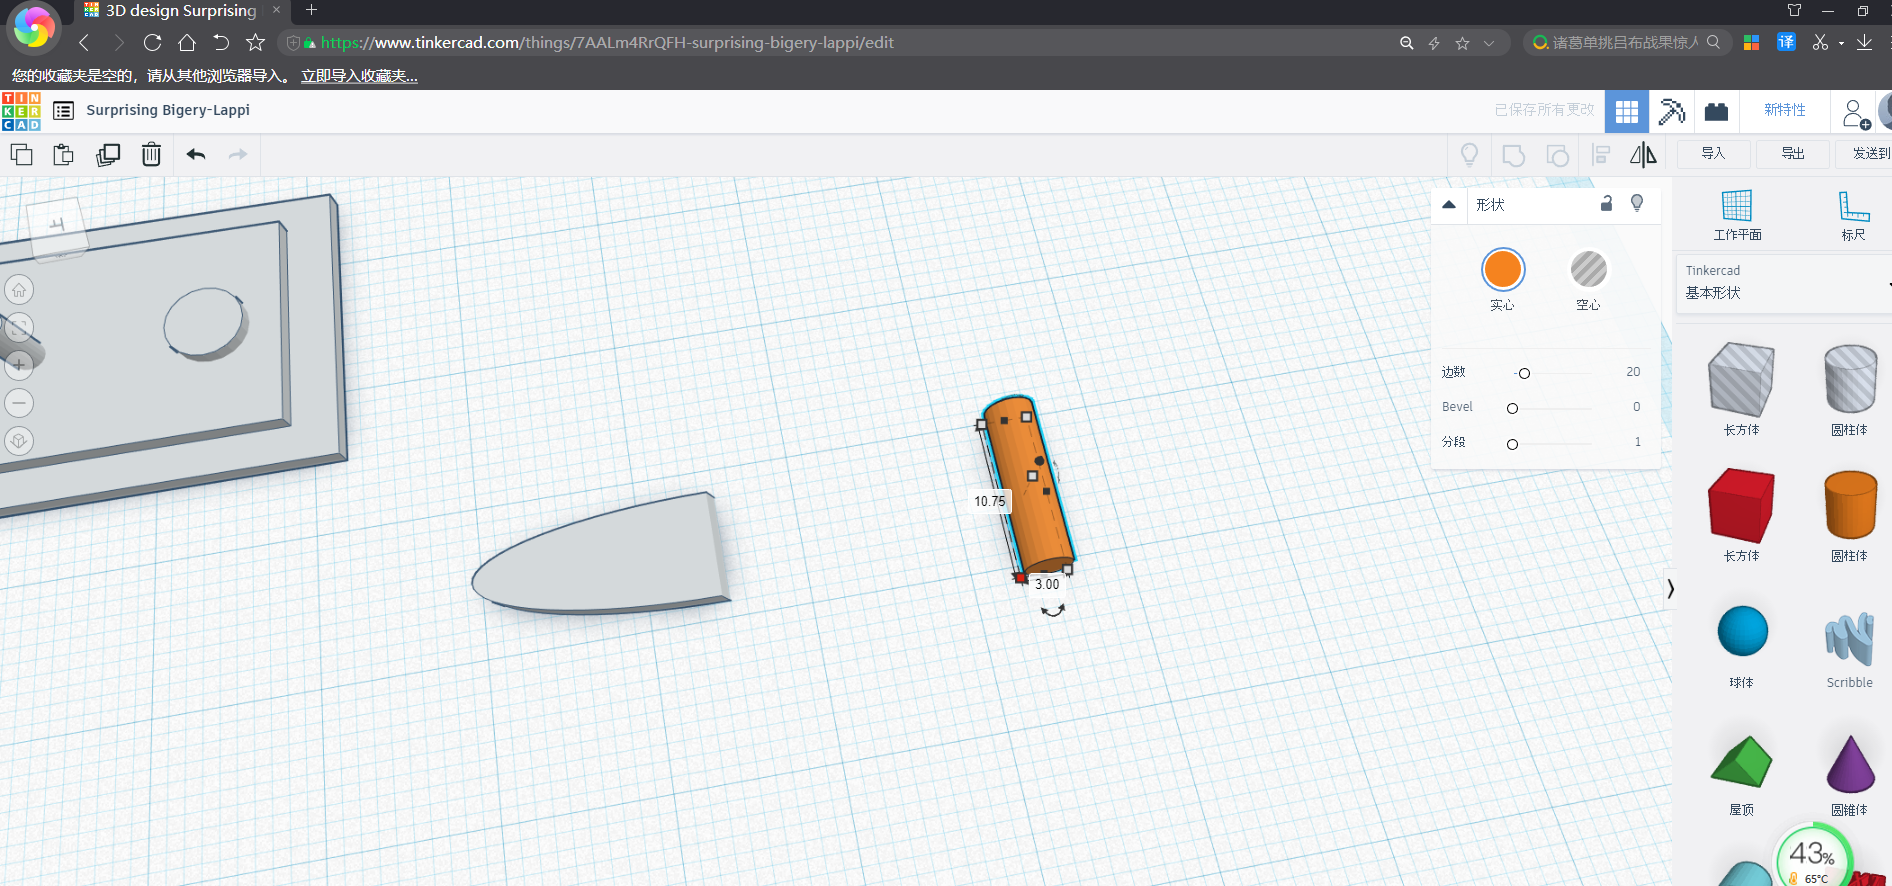Adjust the Bevel slider handle
The width and height of the screenshot is (1892, 886).
click(x=1512, y=408)
